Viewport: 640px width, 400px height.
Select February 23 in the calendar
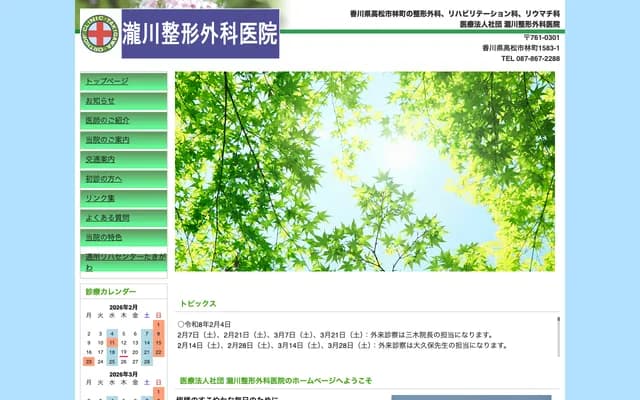point(89,362)
